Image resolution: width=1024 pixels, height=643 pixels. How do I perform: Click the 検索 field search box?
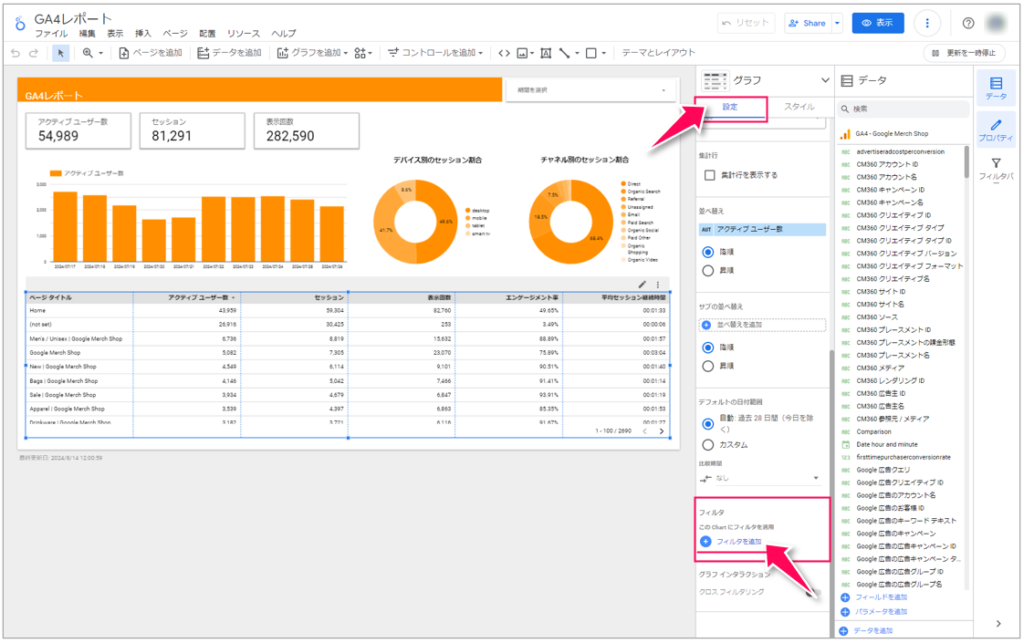pos(903,109)
